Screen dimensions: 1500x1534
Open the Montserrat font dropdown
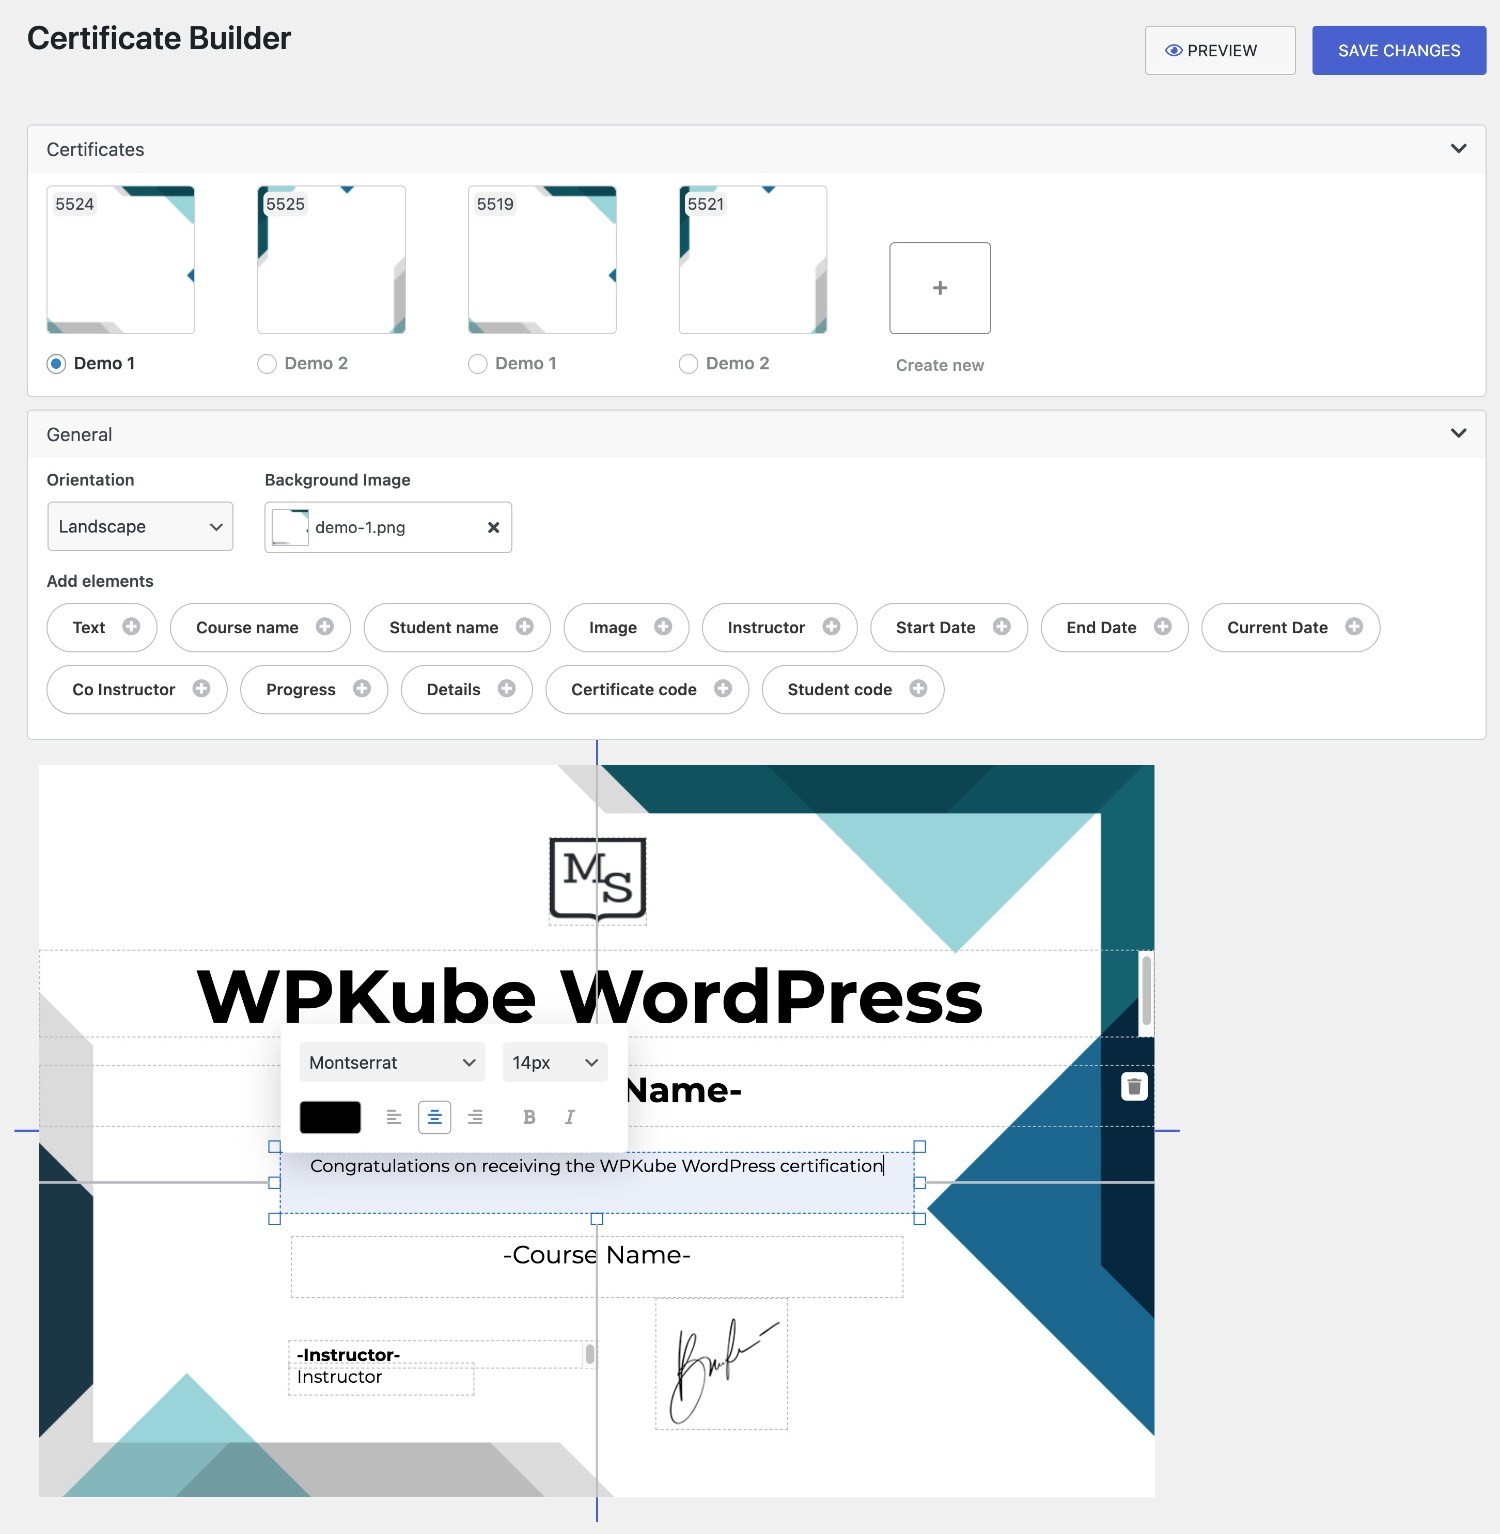click(x=392, y=1062)
